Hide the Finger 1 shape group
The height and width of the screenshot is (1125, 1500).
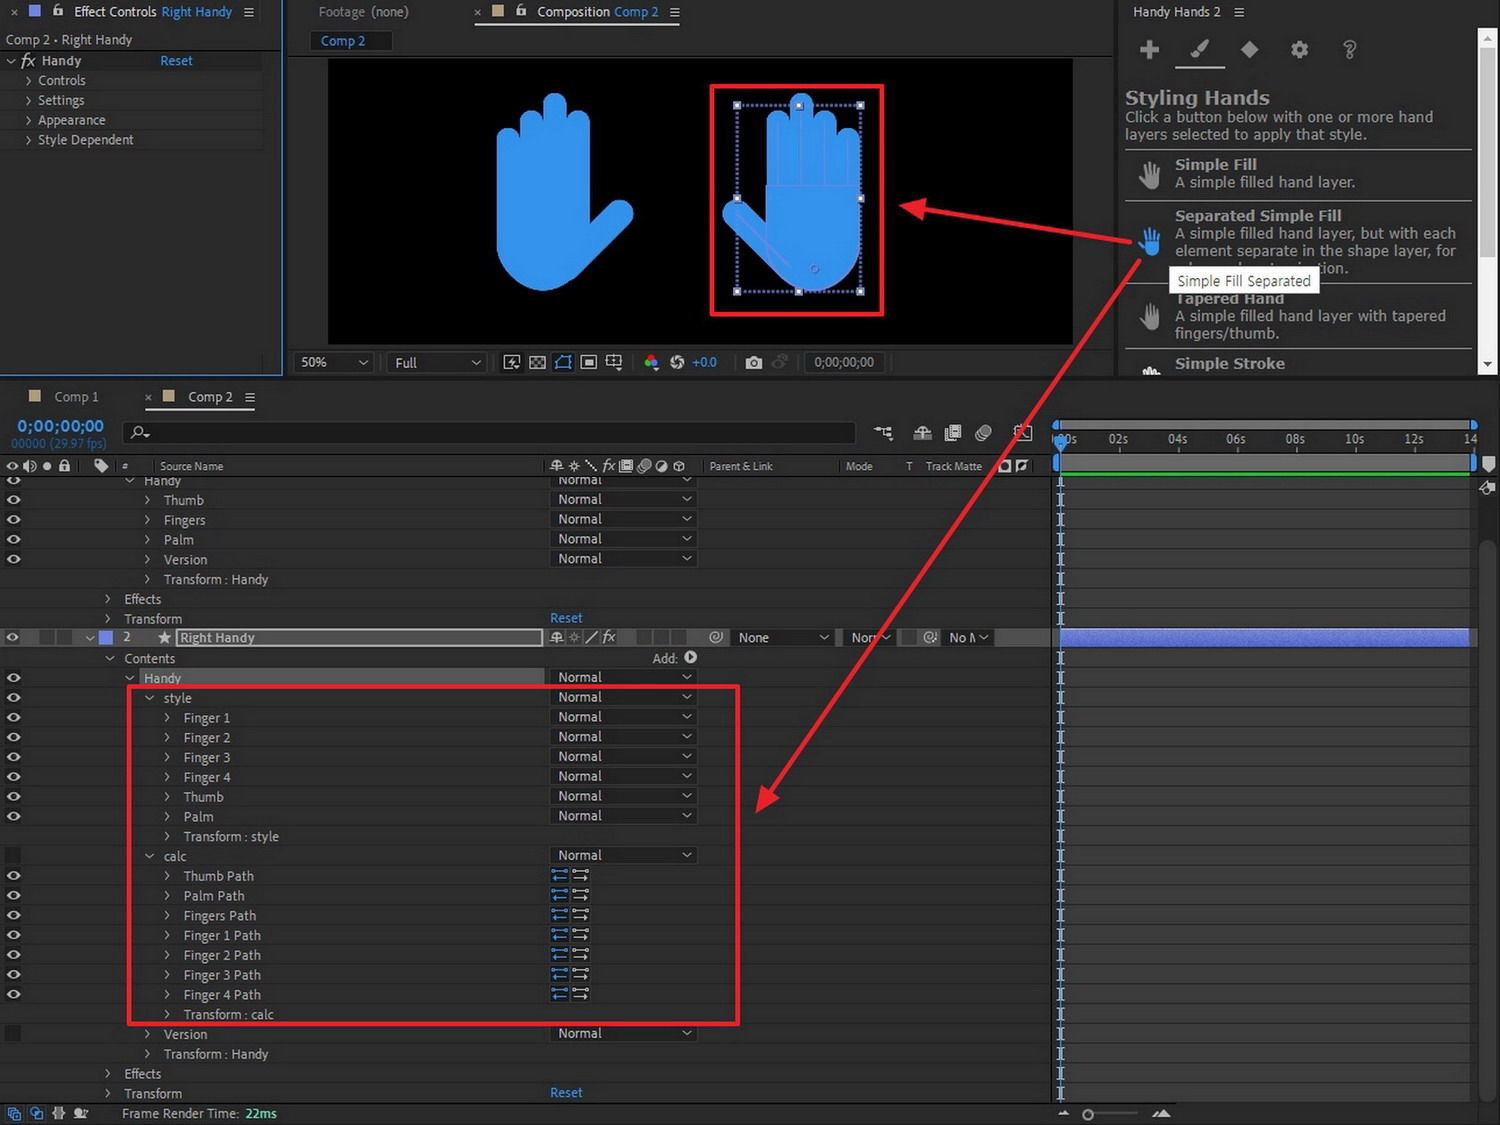click(x=13, y=717)
